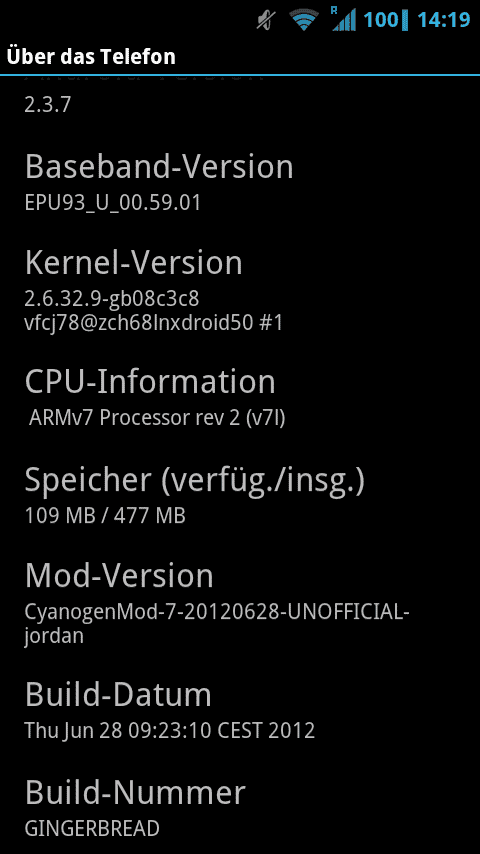Tap the baseband value EPU93_U_00.59.01
Screen dimensions: 480x854
(113, 203)
